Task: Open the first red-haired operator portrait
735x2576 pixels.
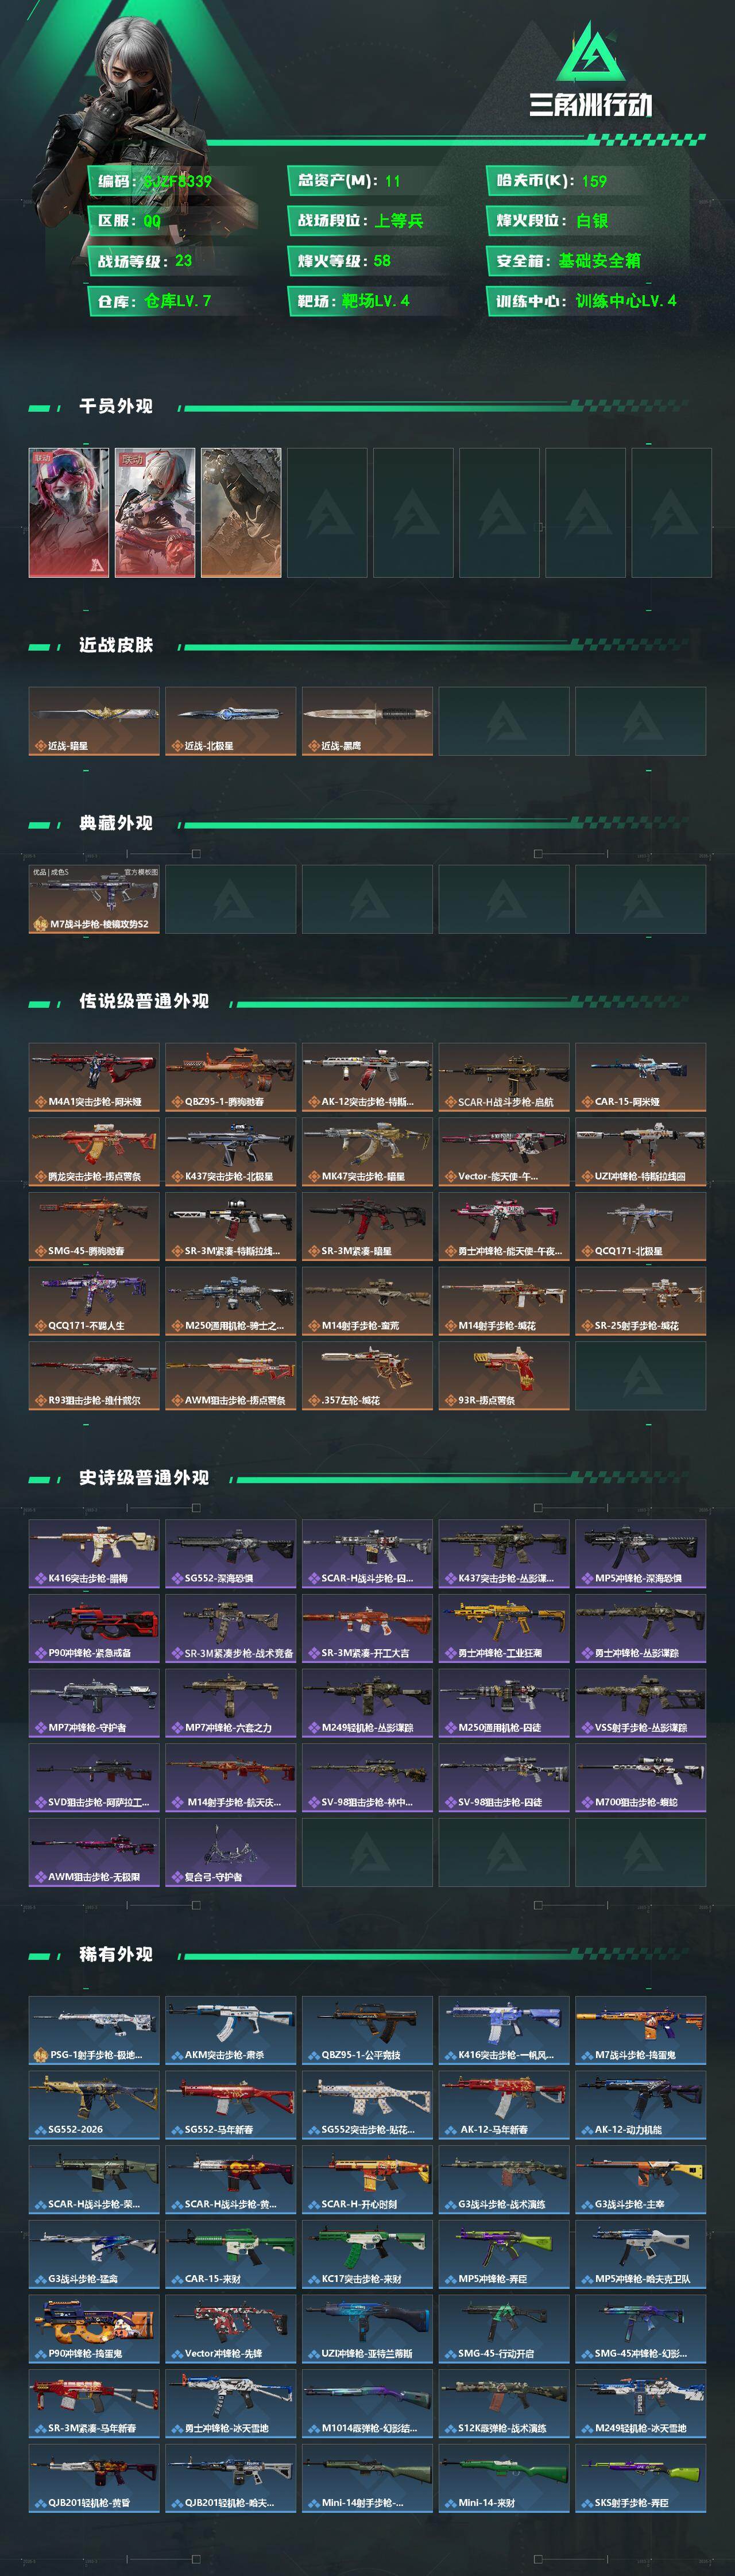Action: [x=69, y=513]
